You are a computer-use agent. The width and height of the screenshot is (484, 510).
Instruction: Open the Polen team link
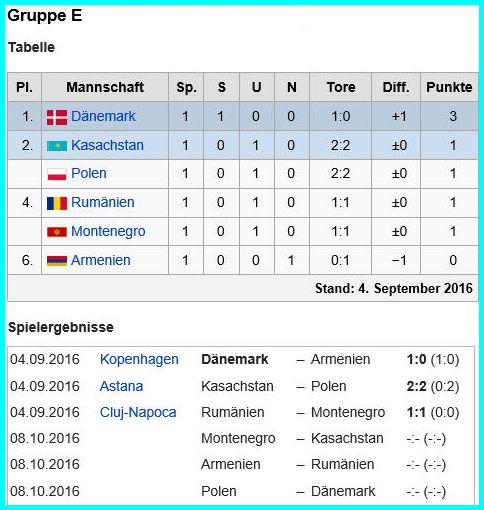[89, 173]
